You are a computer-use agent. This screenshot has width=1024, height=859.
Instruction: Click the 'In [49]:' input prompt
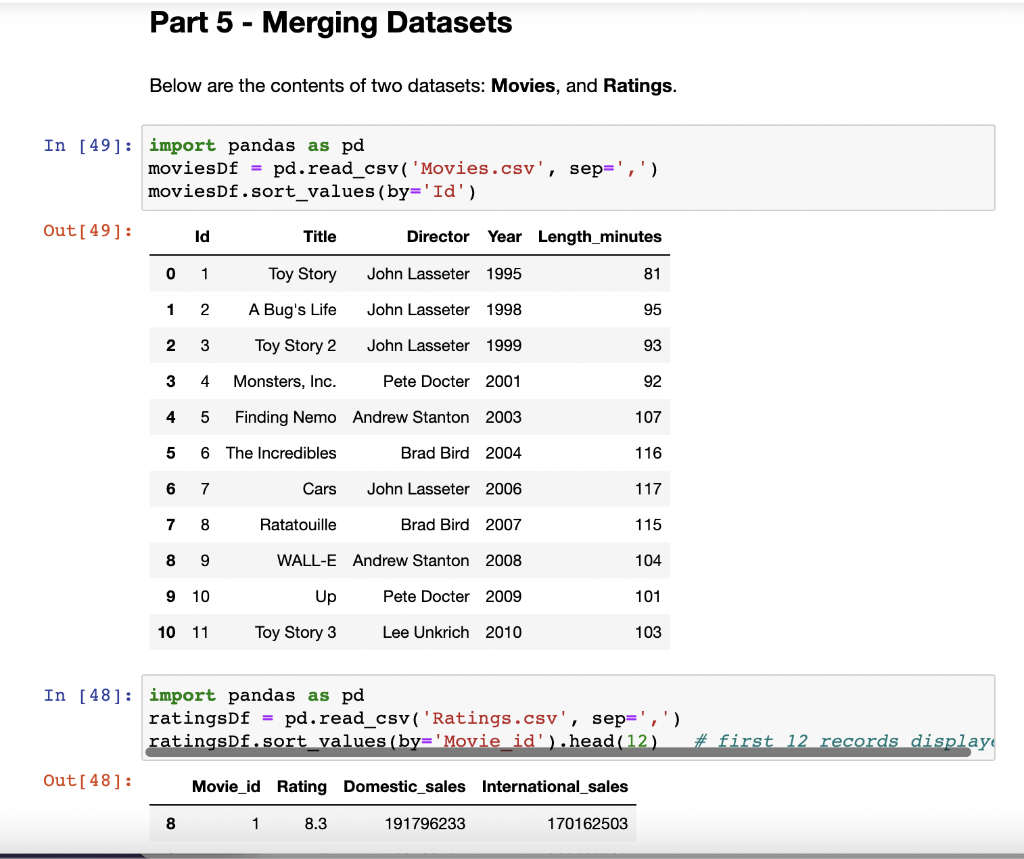tap(88, 145)
